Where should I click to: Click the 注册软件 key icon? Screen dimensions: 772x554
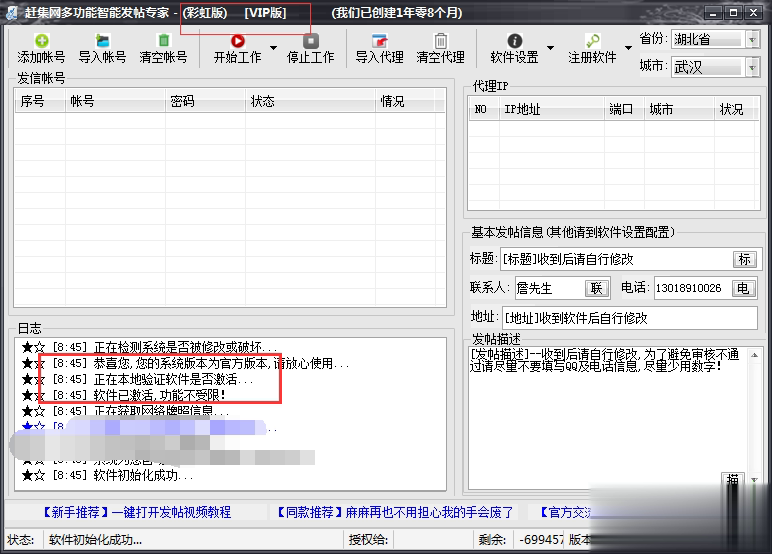tap(592, 40)
